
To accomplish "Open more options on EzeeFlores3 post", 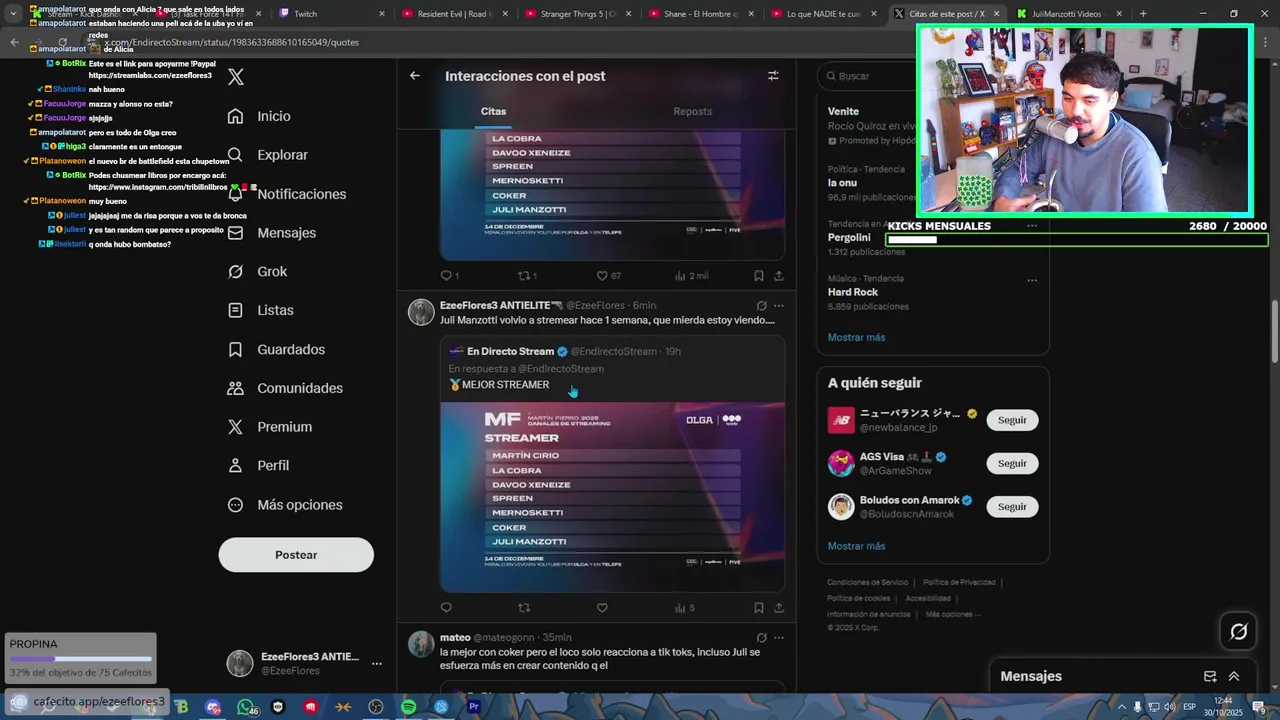I will click(x=779, y=306).
